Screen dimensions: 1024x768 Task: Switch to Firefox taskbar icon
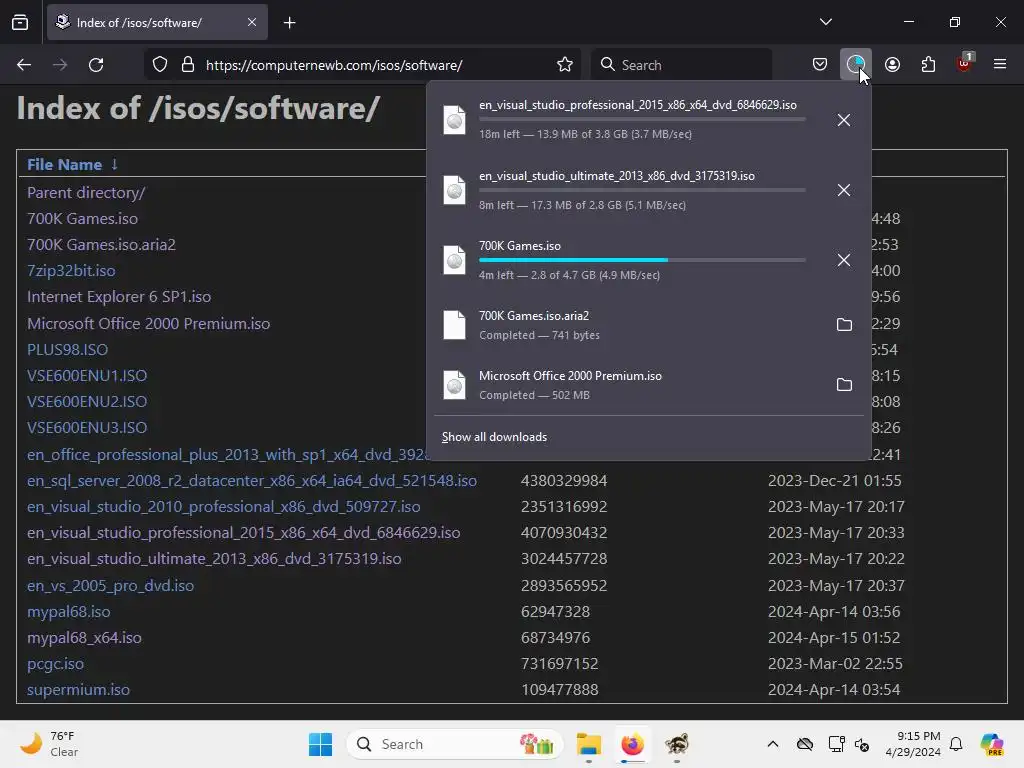pyautogui.click(x=632, y=744)
